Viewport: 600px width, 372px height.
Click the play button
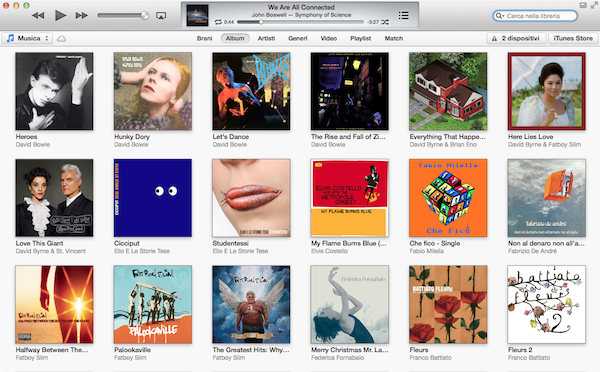coord(60,15)
